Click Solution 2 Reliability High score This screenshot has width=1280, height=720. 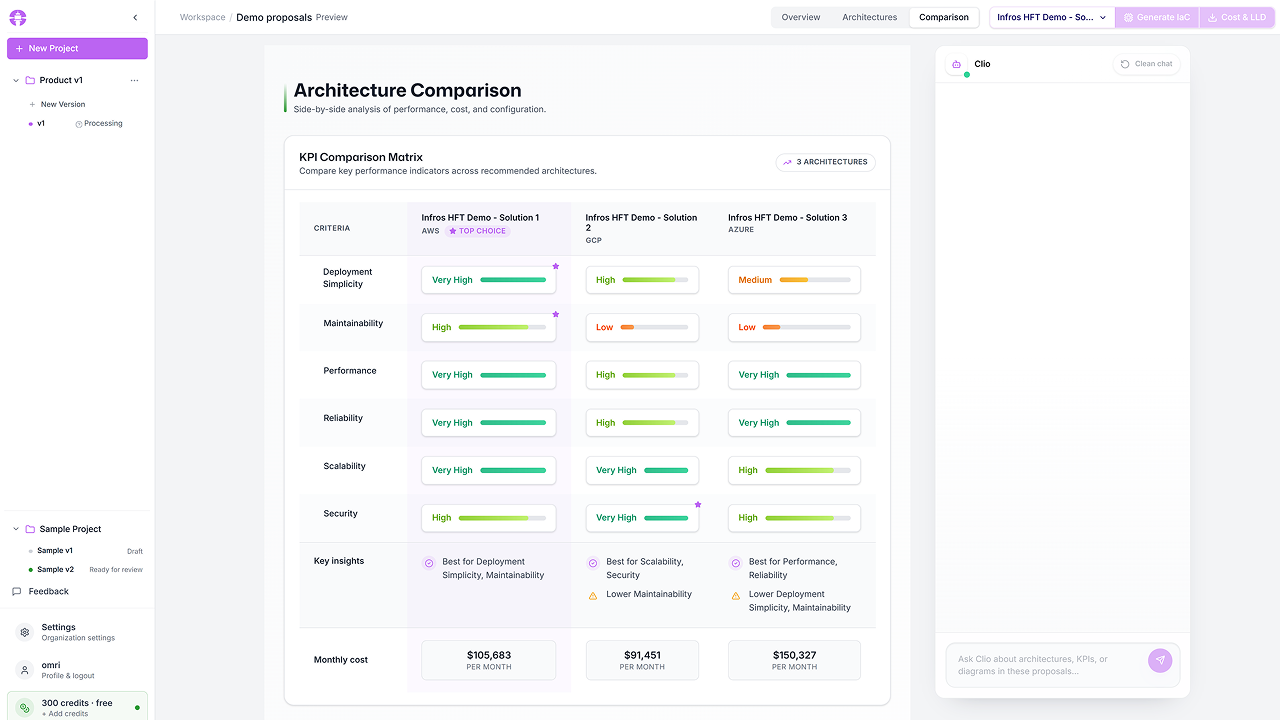642,423
